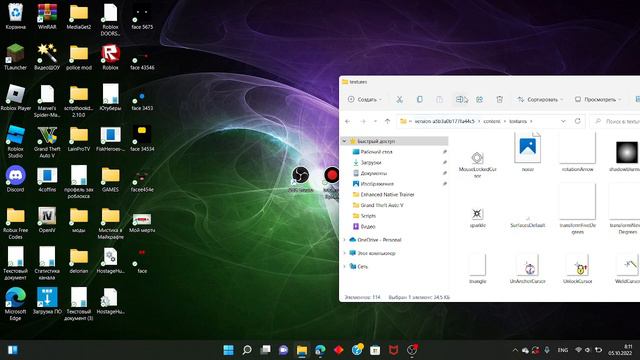
Task: Open taskbar Search
Action: point(247,350)
